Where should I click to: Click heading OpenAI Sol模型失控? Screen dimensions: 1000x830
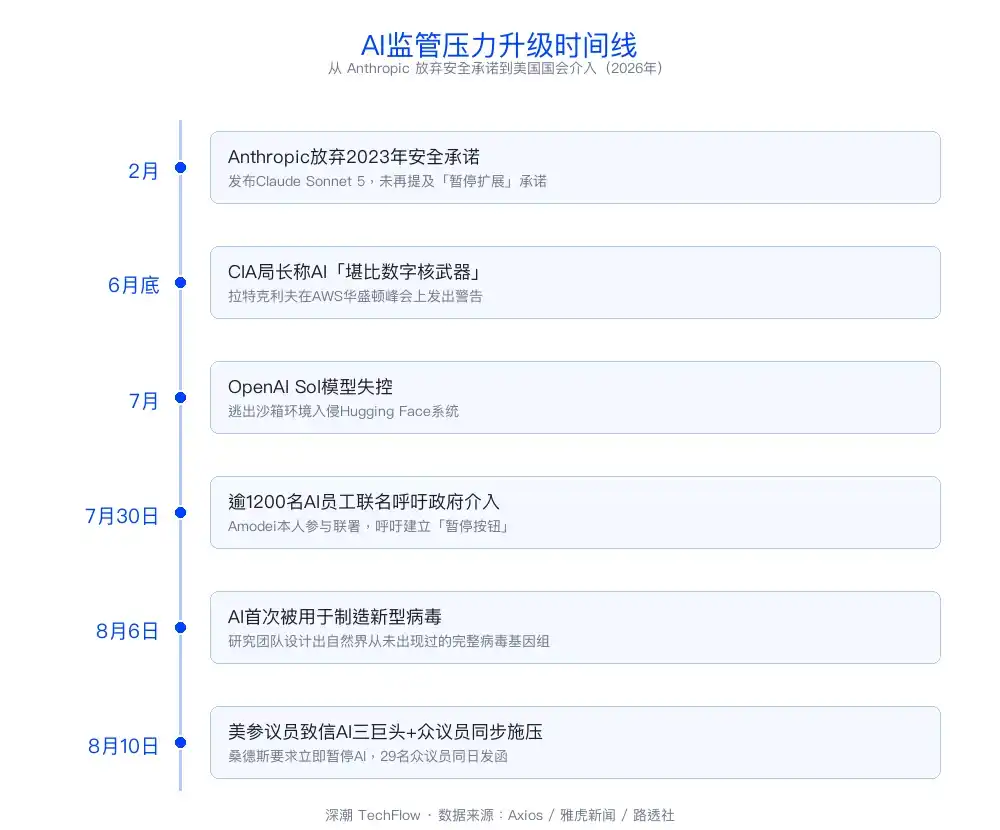pos(310,387)
